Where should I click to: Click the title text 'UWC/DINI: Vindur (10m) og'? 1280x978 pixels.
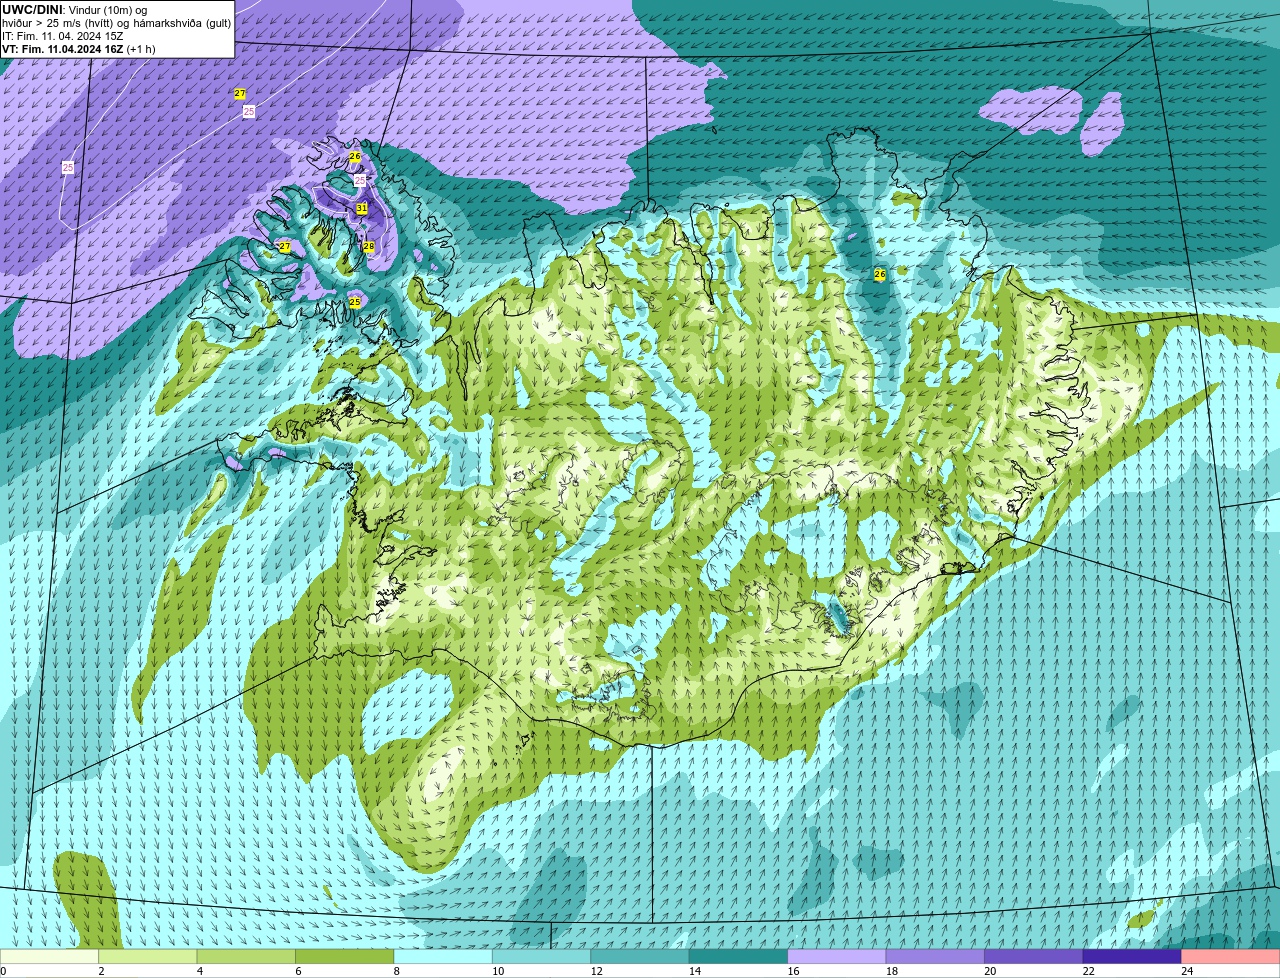click(75, 10)
